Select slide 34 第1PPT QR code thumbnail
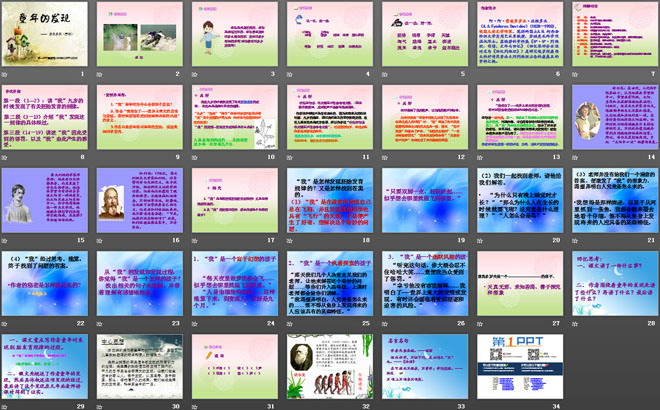The width and height of the screenshot is (660, 410). [x=520, y=366]
